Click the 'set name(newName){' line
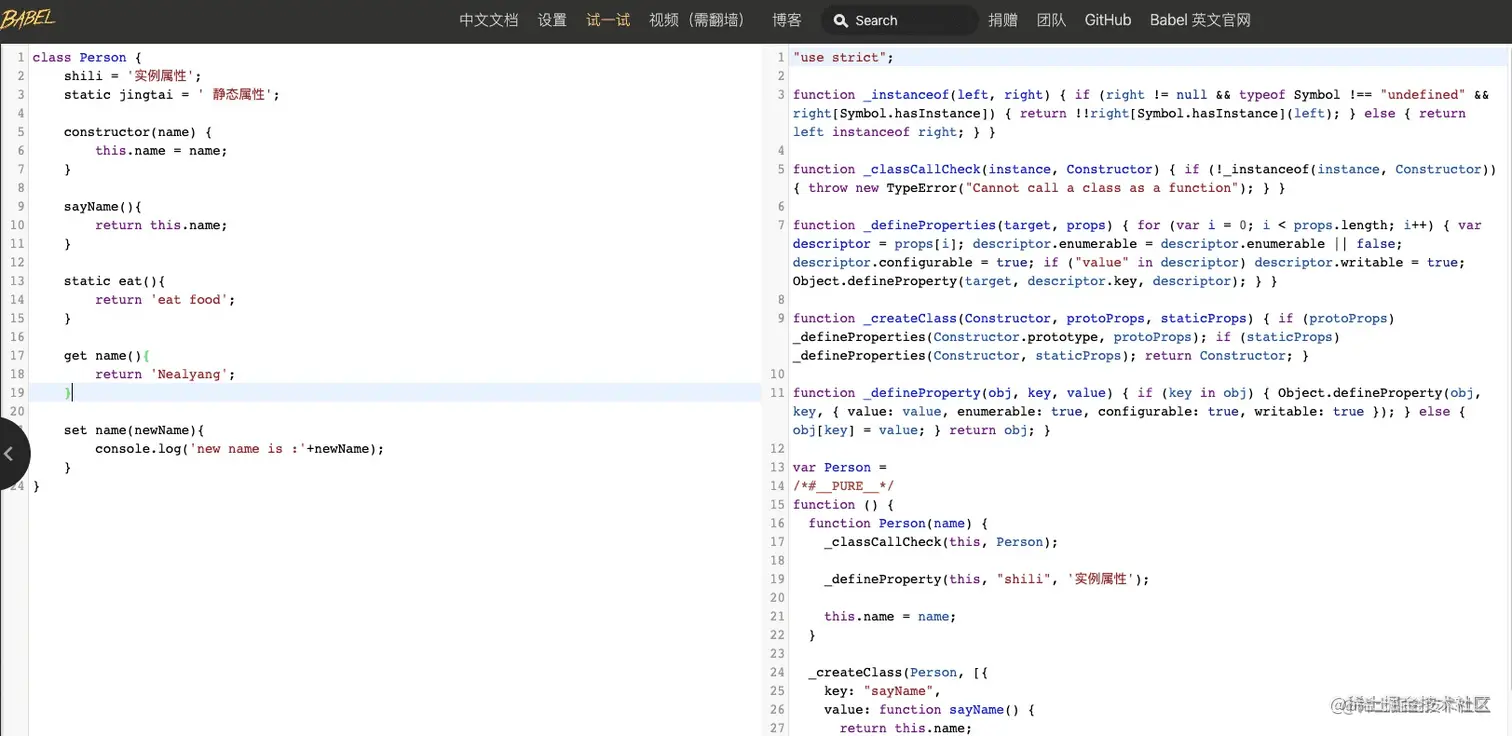This screenshot has width=1512, height=736. (x=134, y=430)
